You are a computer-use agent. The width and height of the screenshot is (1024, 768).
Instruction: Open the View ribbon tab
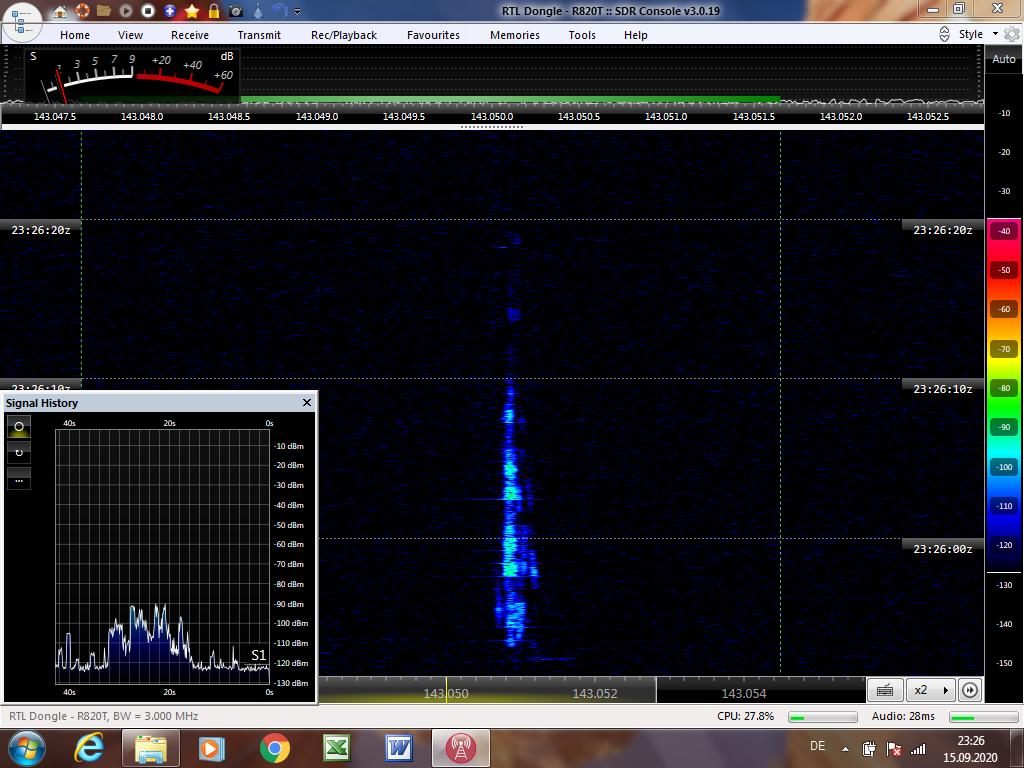coord(131,35)
